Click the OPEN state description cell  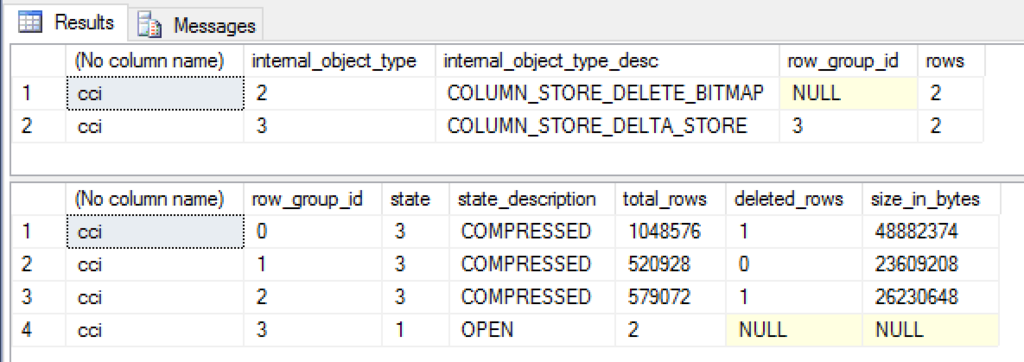tap(532, 329)
